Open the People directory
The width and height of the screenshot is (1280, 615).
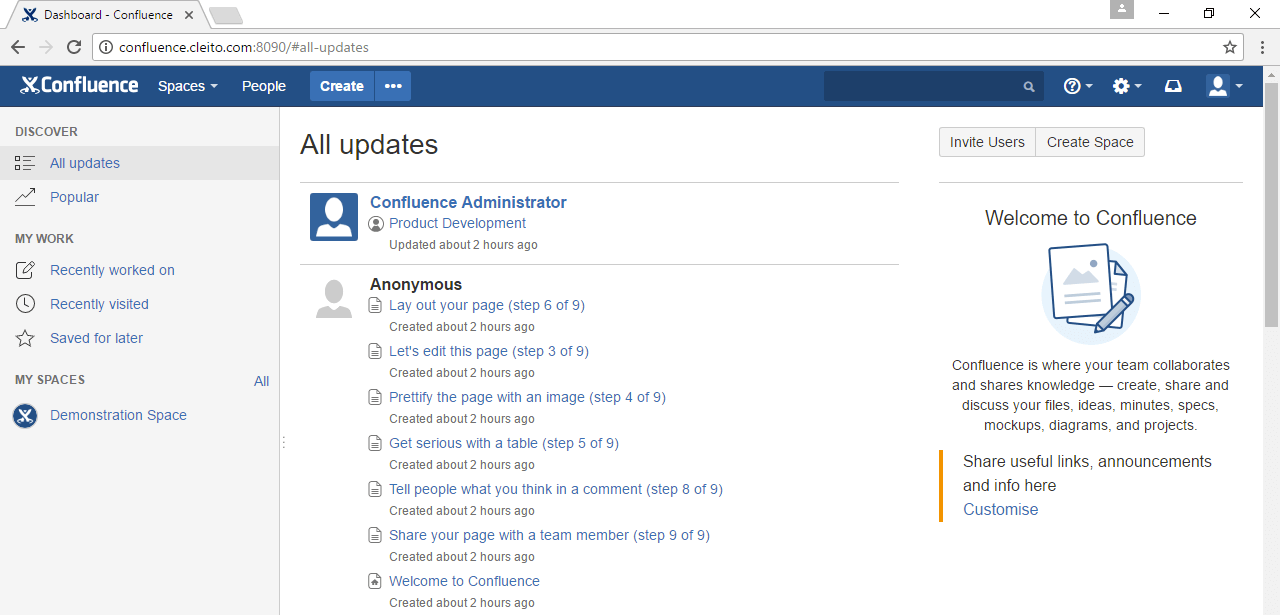click(264, 86)
